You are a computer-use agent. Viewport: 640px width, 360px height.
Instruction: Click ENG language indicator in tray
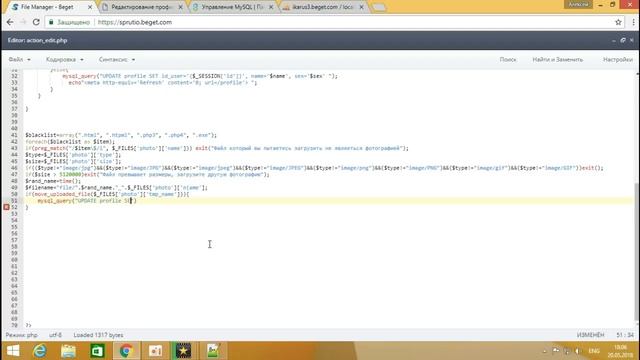point(594,351)
